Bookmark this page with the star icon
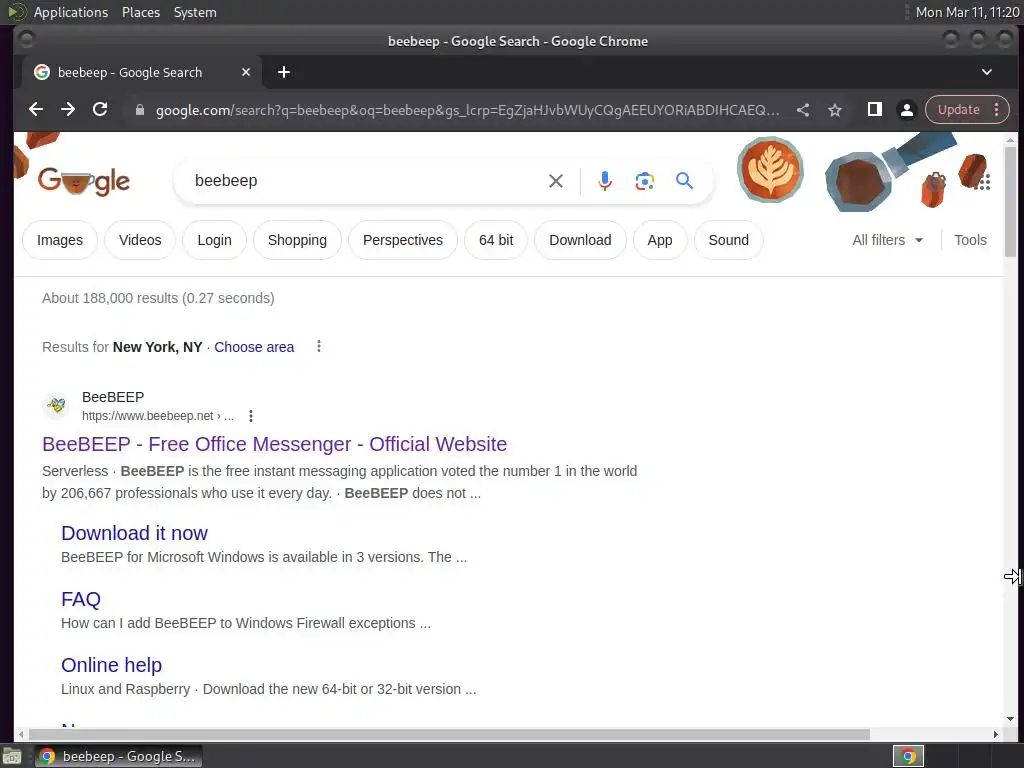 pos(835,110)
